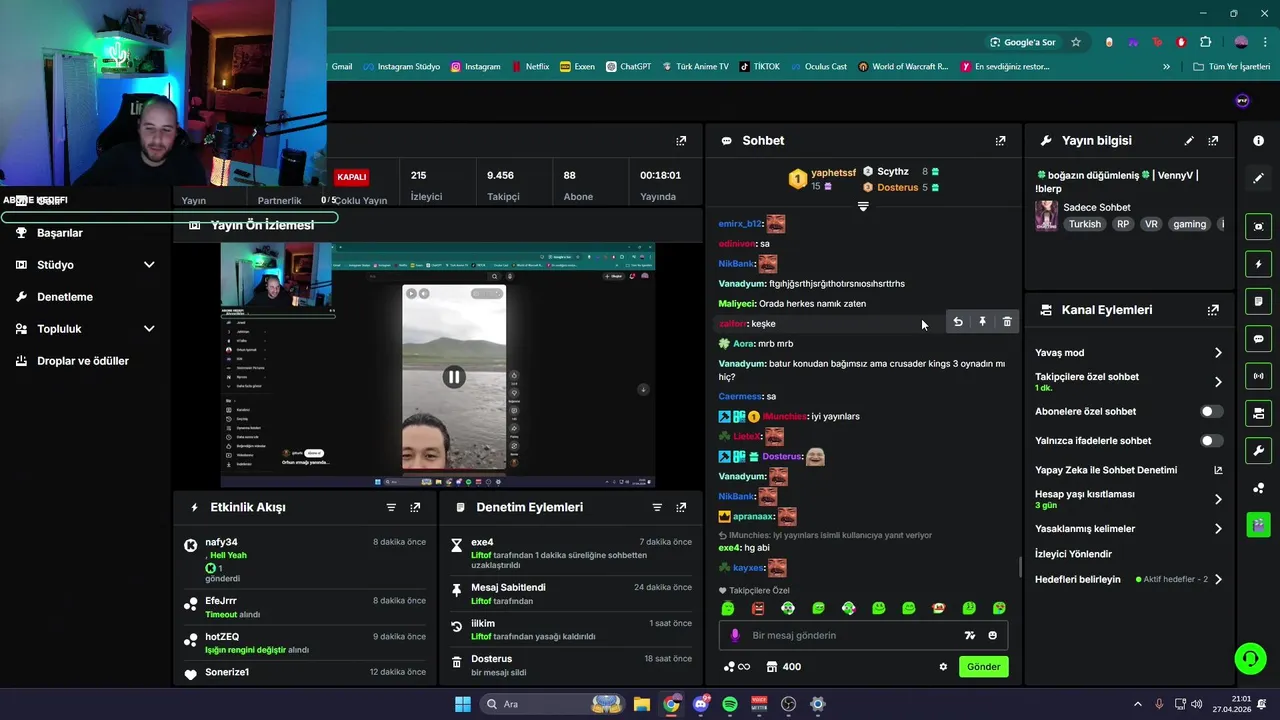Viewport: 1280px width, 720px height.
Task: Open filter options for Etkinlik Akışı
Action: pos(391,507)
